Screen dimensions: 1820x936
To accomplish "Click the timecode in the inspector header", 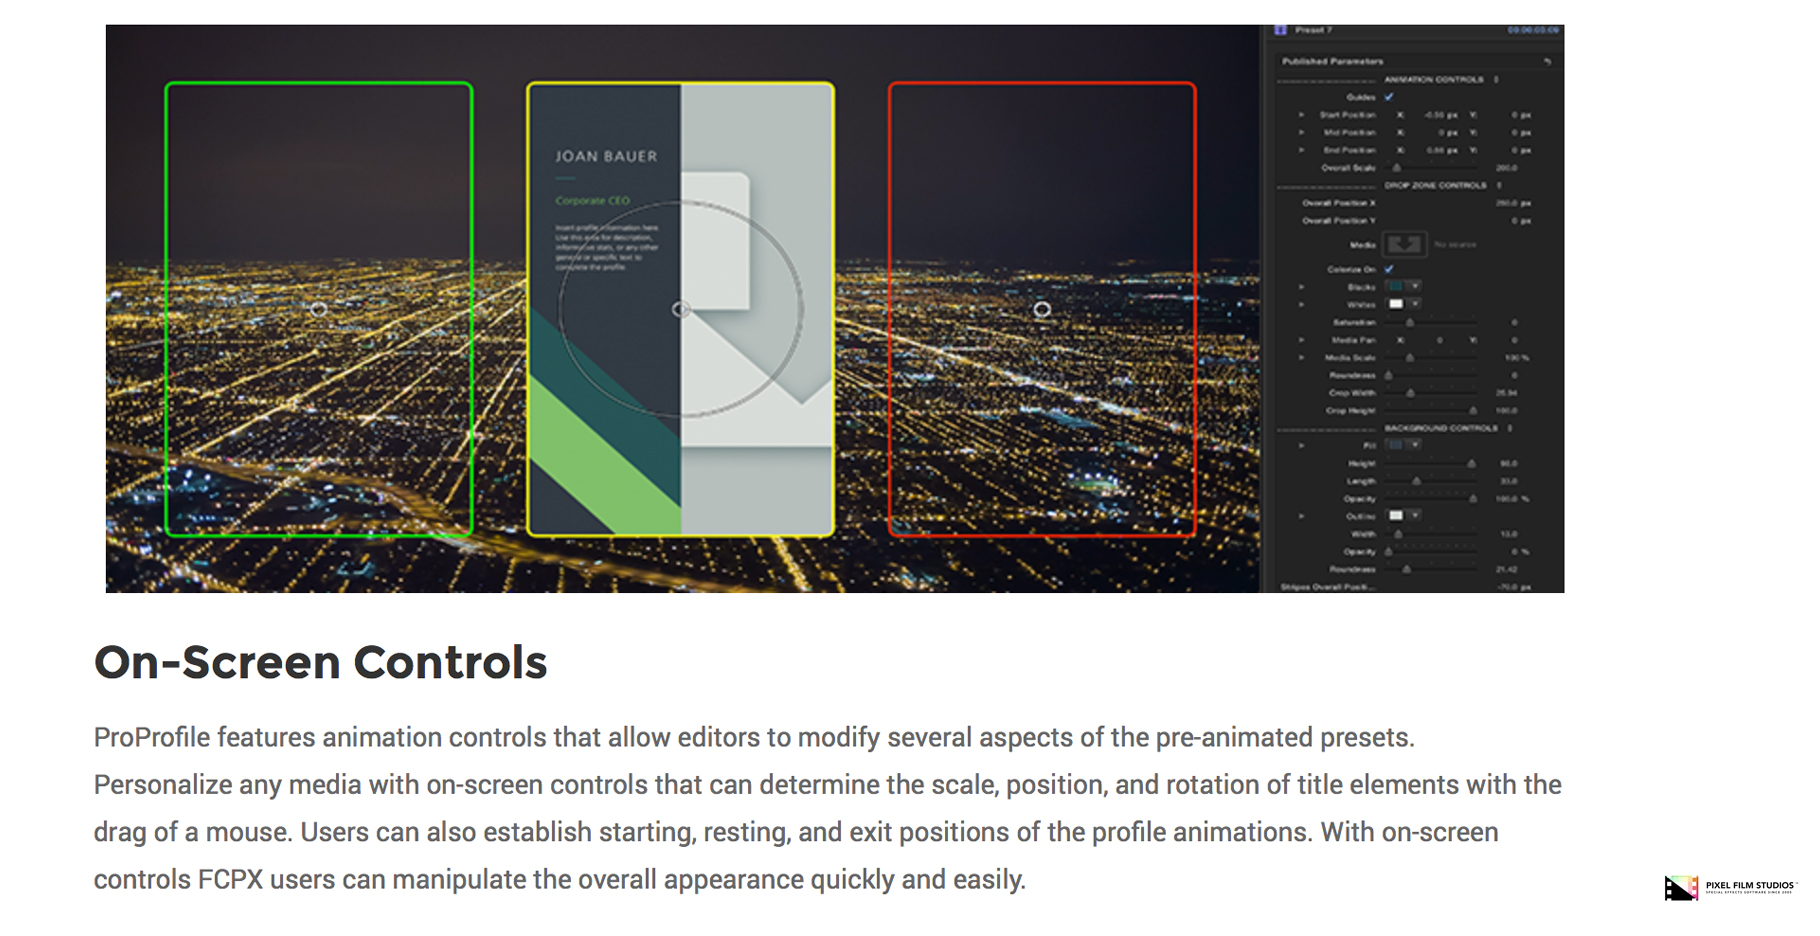I will [1533, 30].
